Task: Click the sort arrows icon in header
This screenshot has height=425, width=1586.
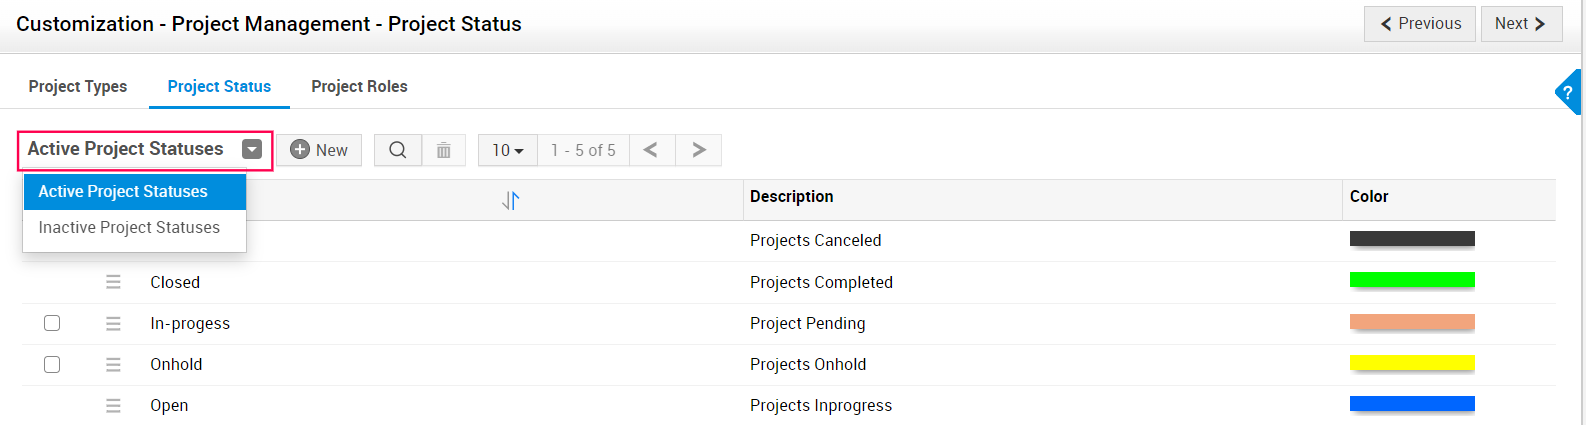Action: click(x=510, y=200)
